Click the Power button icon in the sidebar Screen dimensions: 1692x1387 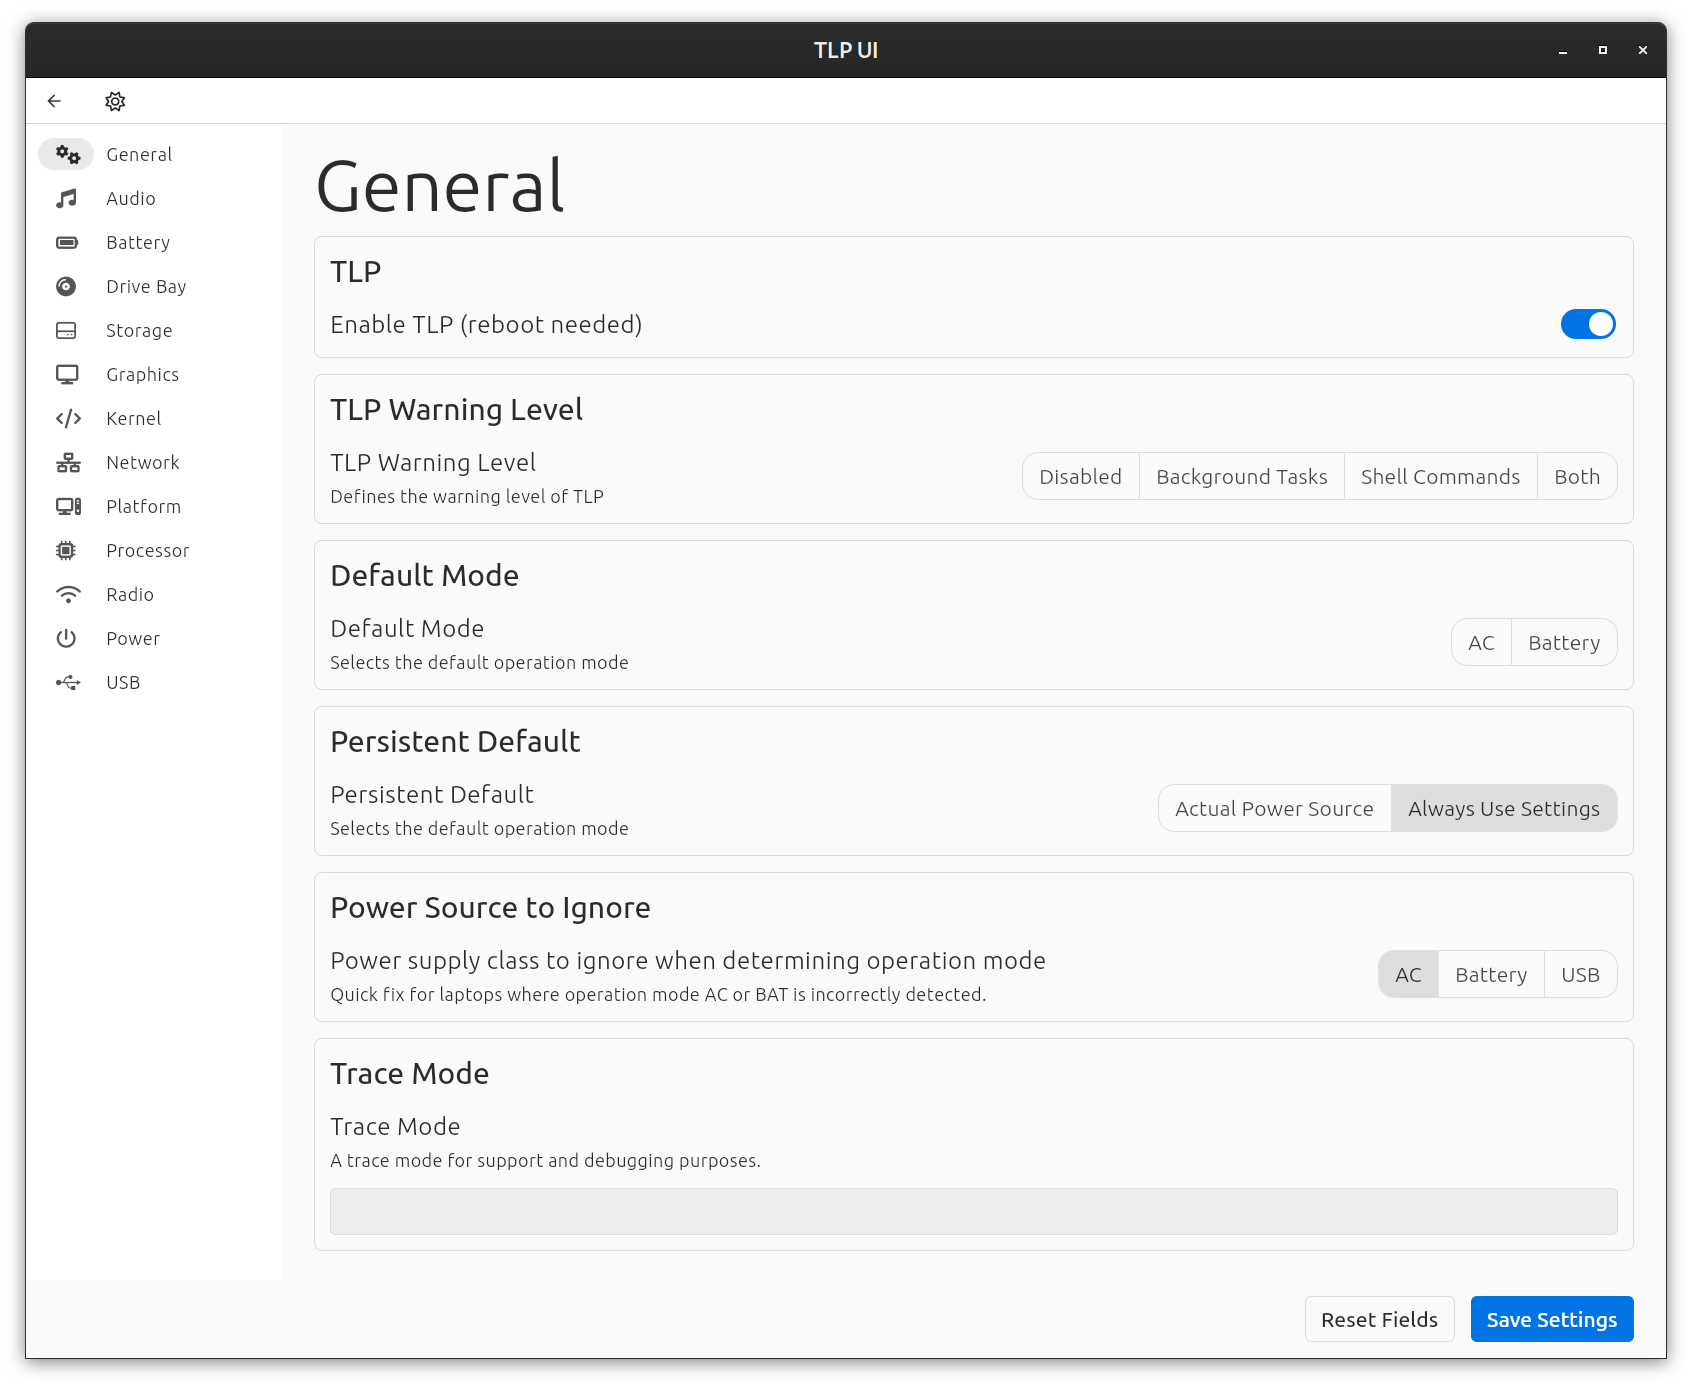[x=67, y=638]
